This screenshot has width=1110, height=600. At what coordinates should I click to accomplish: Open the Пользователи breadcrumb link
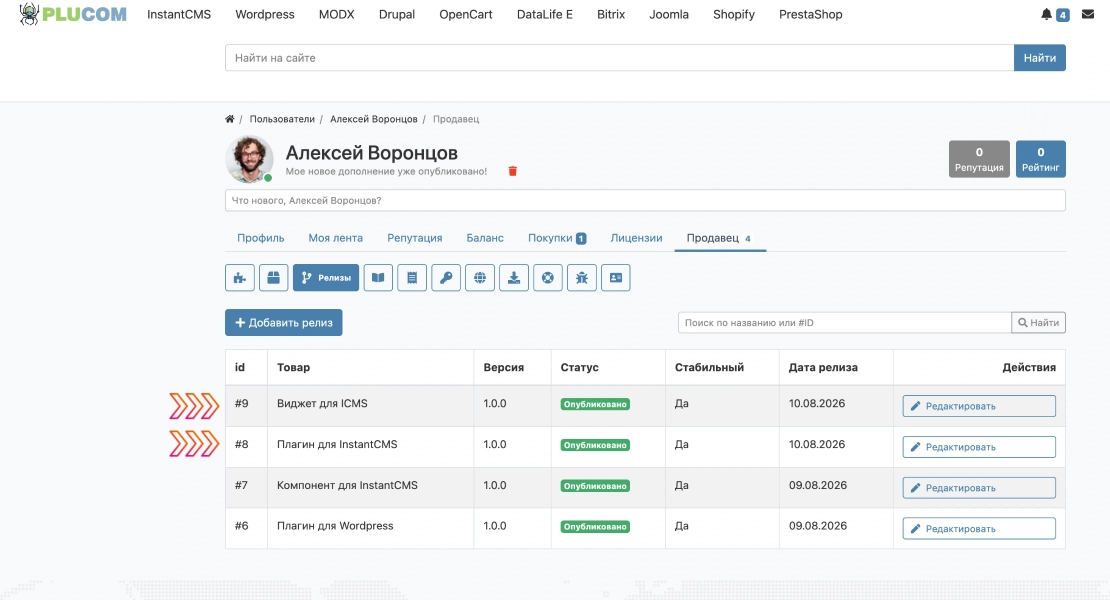click(x=282, y=119)
